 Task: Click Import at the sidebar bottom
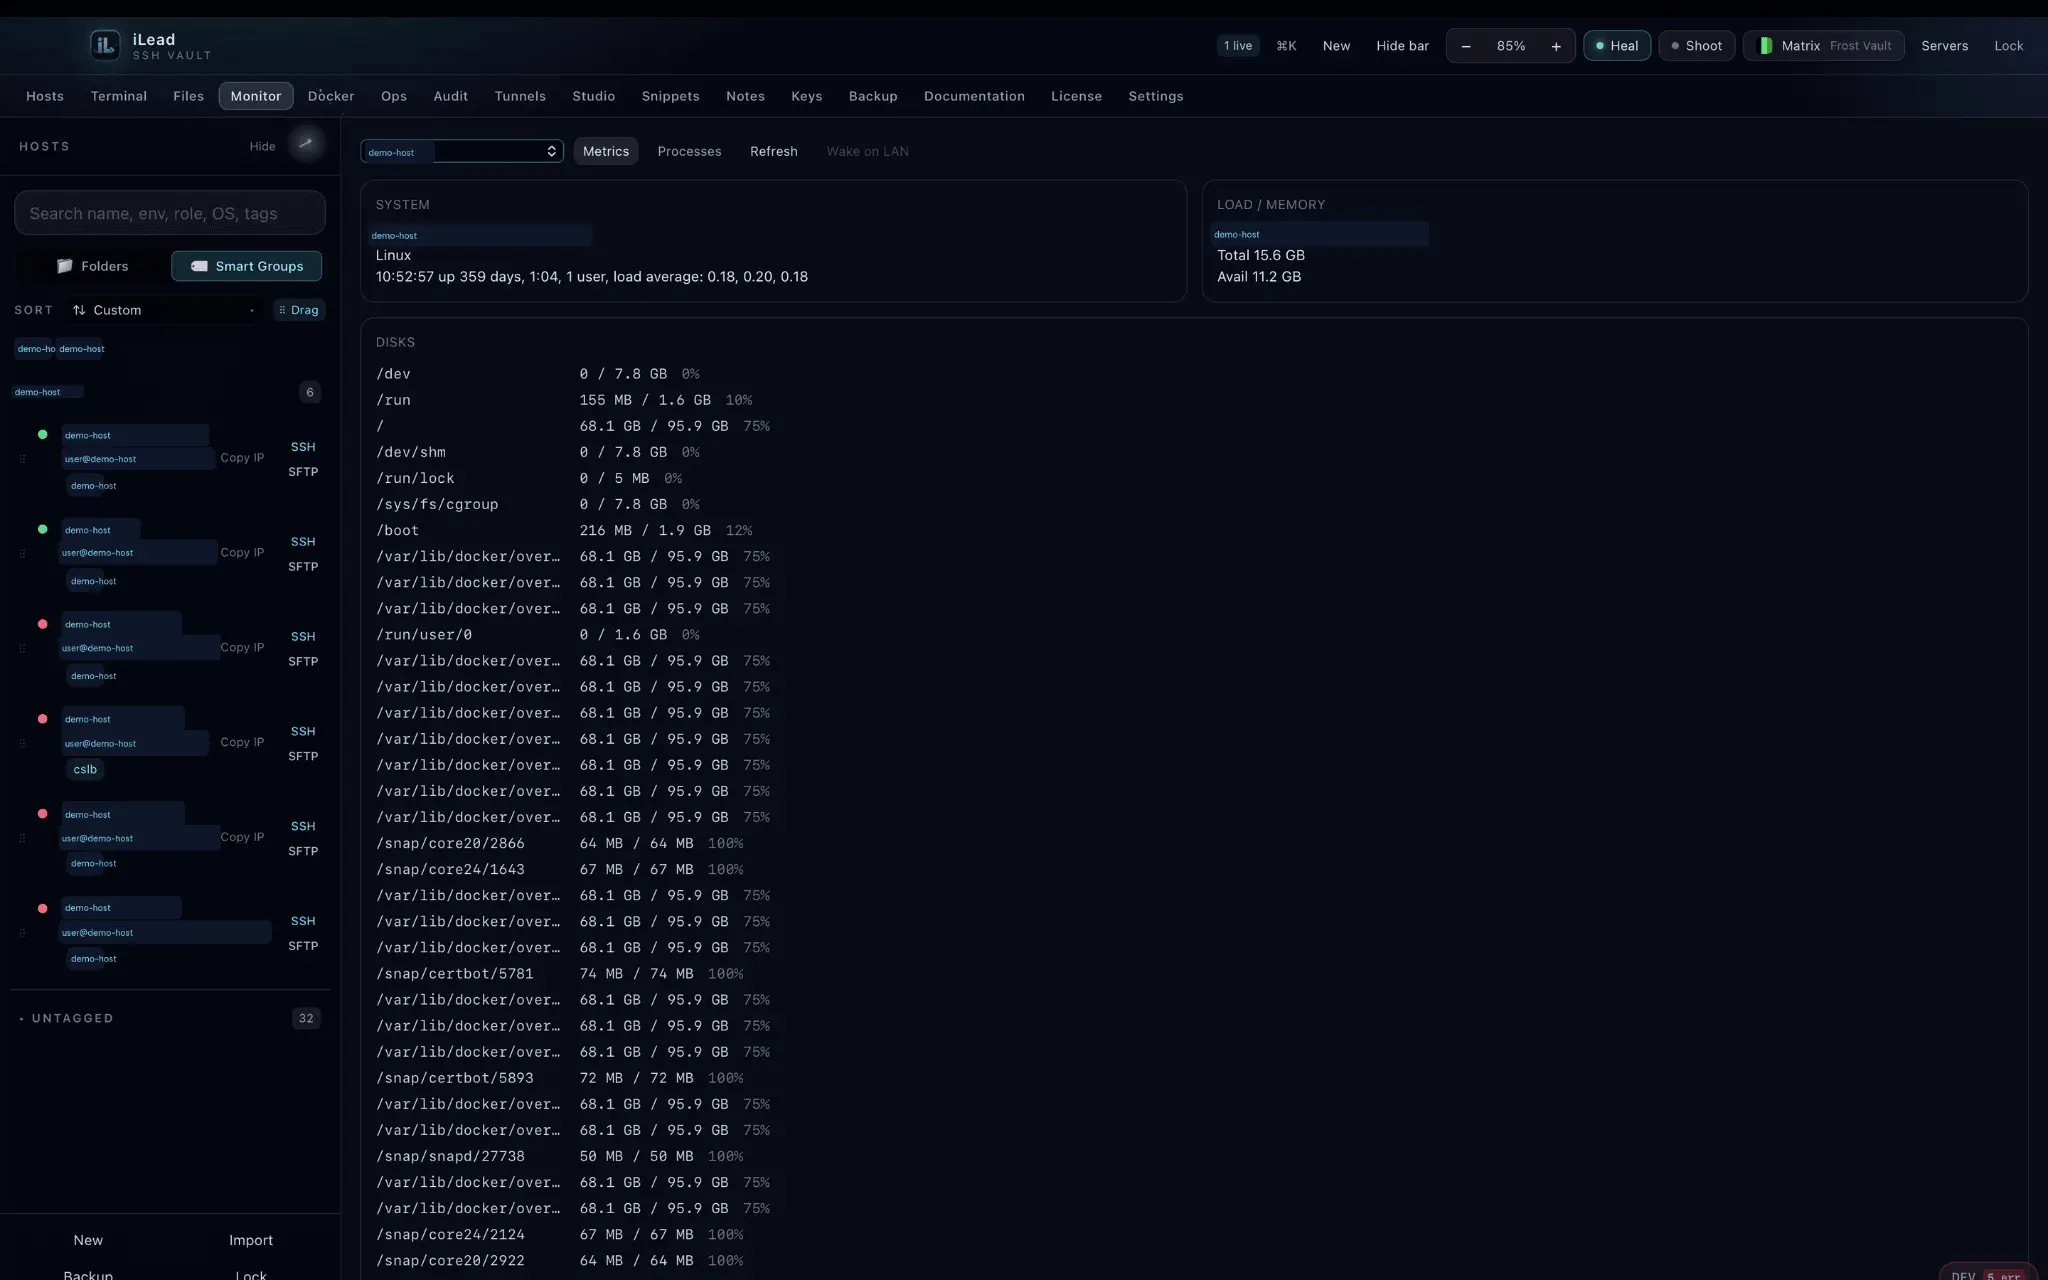(251, 1240)
